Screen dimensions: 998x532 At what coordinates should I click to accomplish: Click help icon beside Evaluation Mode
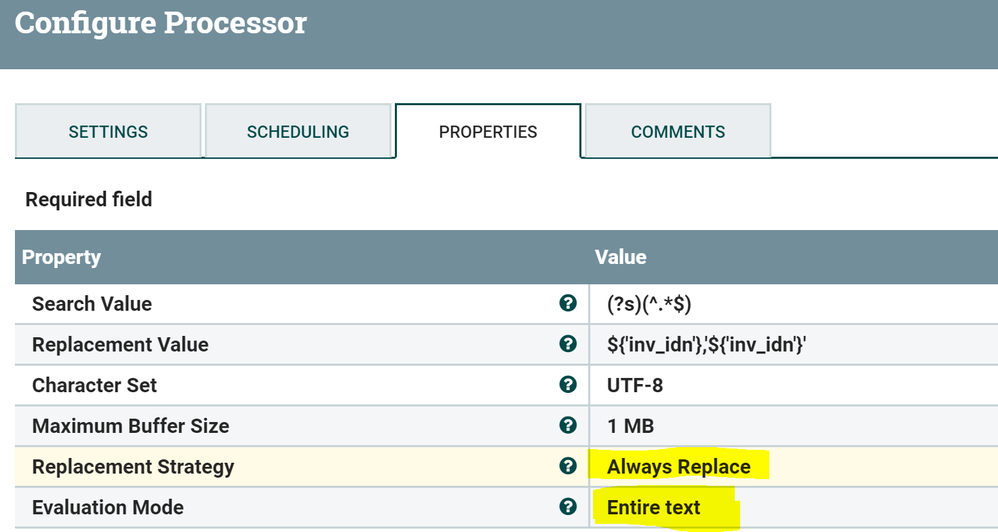click(x=568, y=507)
